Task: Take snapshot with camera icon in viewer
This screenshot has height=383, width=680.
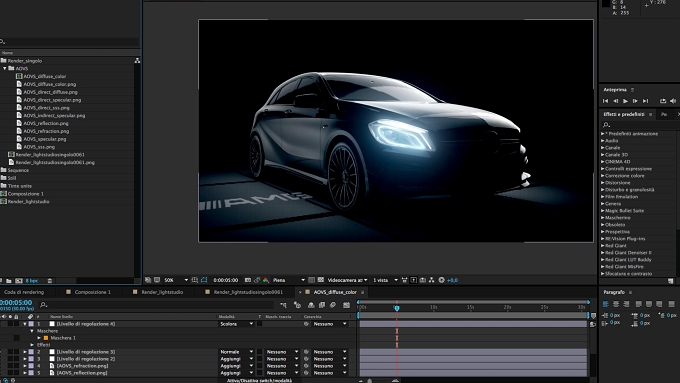Action: pyautogui.click(x=248, y=280)
